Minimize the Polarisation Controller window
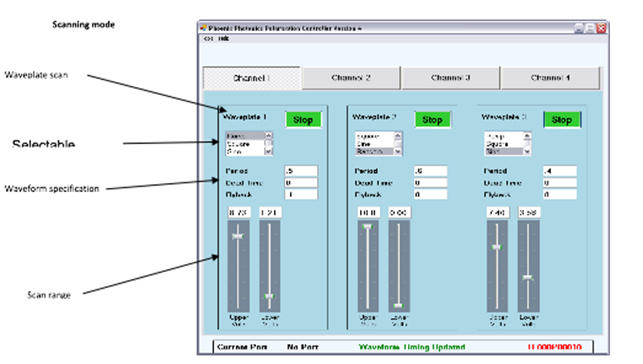 [579, 28]
